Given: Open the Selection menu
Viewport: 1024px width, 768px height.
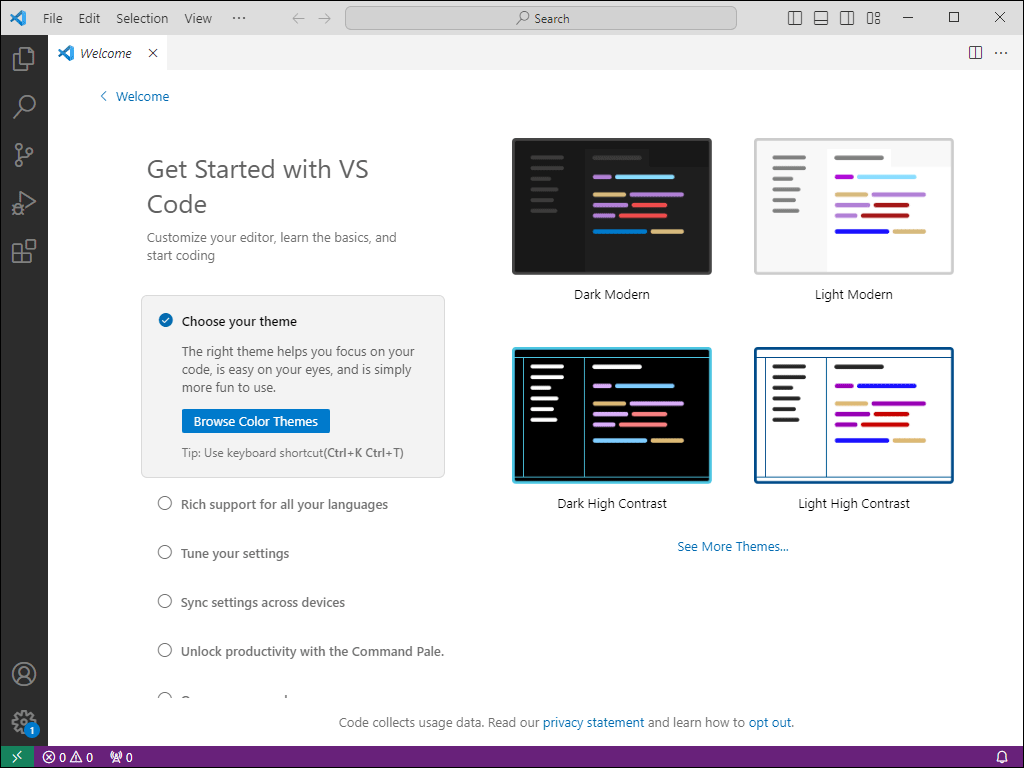Looking at the screenshot, I should pyautogui.click(x=142, y=18).
